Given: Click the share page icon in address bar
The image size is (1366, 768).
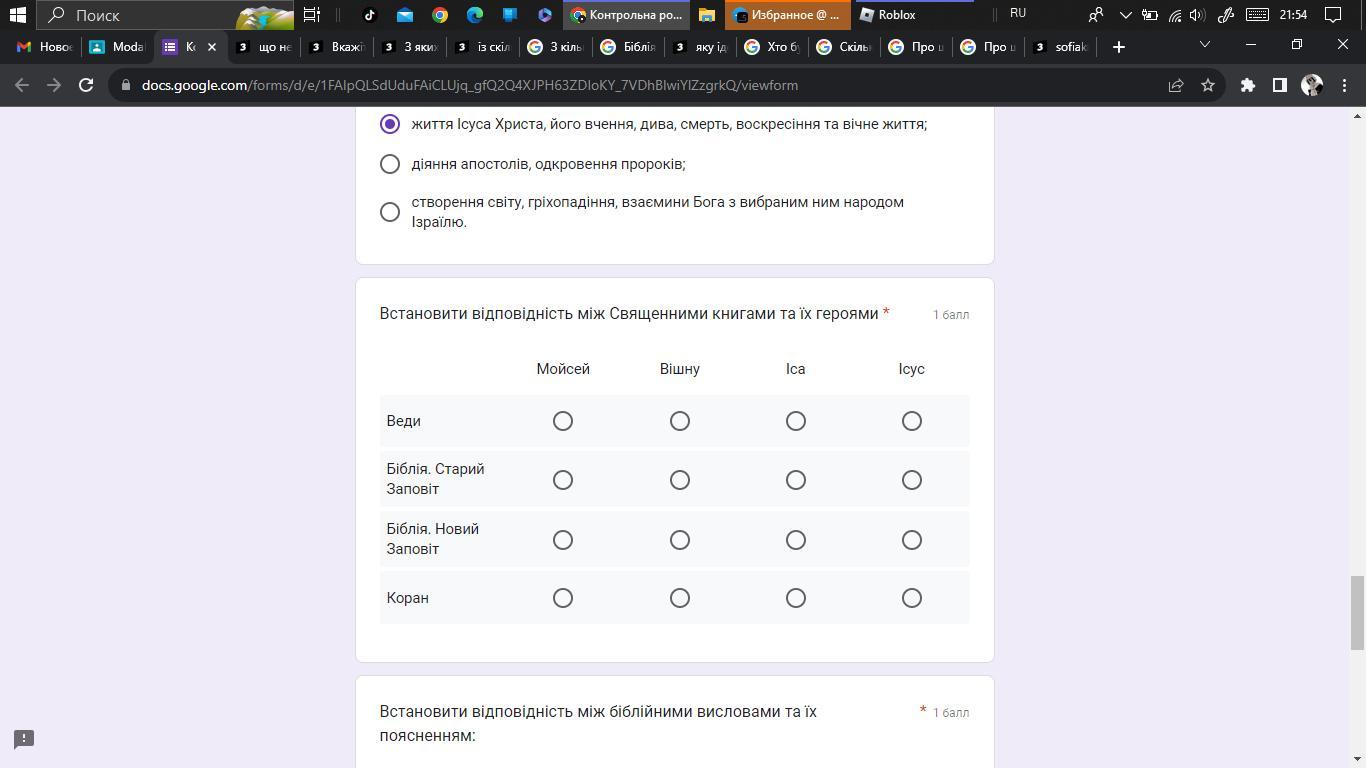Looking at the screenshot, I should [1176, 85].
